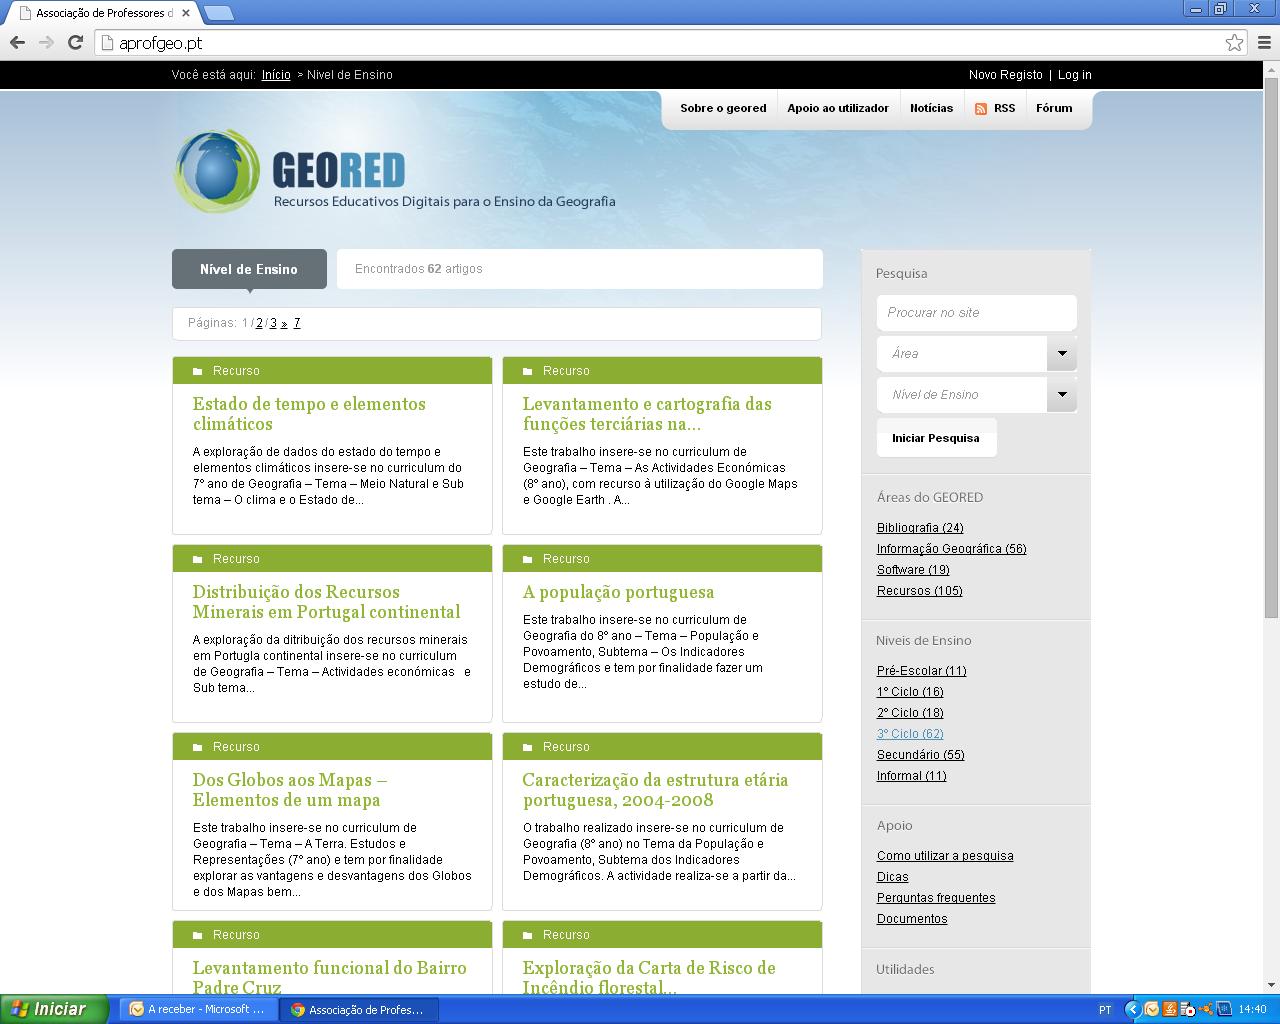Open Como utilizar a pesquisa link
The image size is (1280, 1024).
[x=945, y=856]
